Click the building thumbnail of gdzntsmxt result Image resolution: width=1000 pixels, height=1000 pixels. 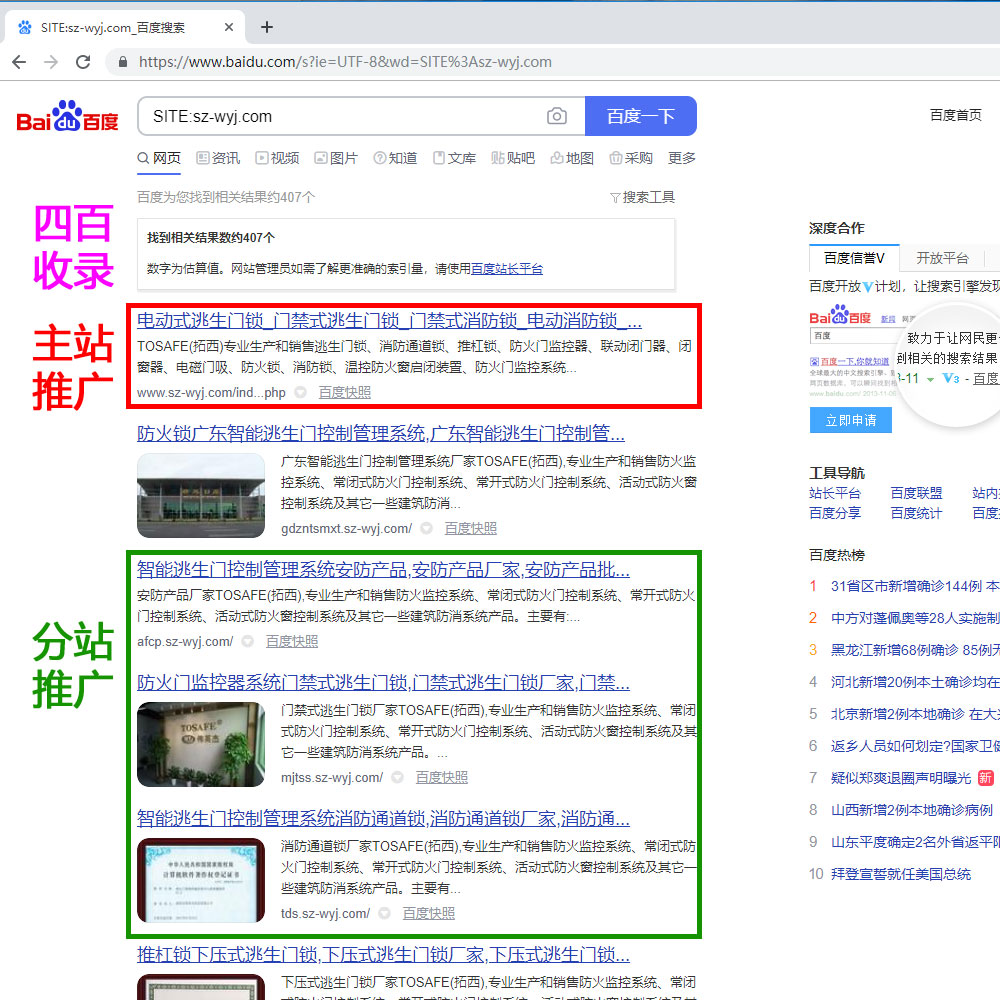(201, 496)
